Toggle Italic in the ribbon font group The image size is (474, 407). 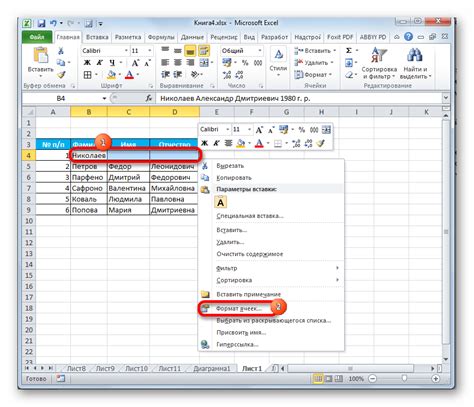(x=99, y=63)
